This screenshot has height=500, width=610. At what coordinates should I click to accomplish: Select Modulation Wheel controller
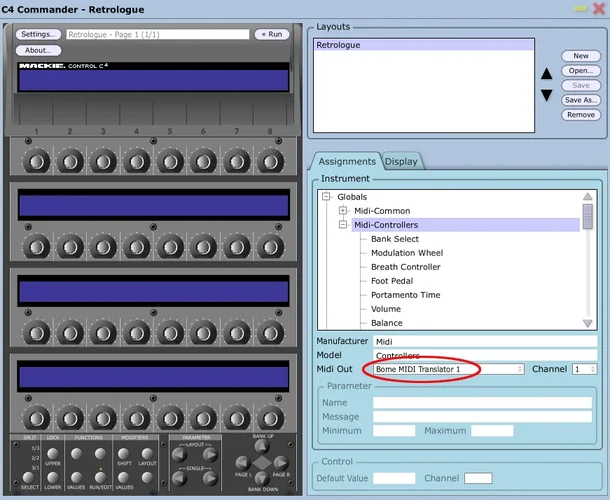[407, 253]
